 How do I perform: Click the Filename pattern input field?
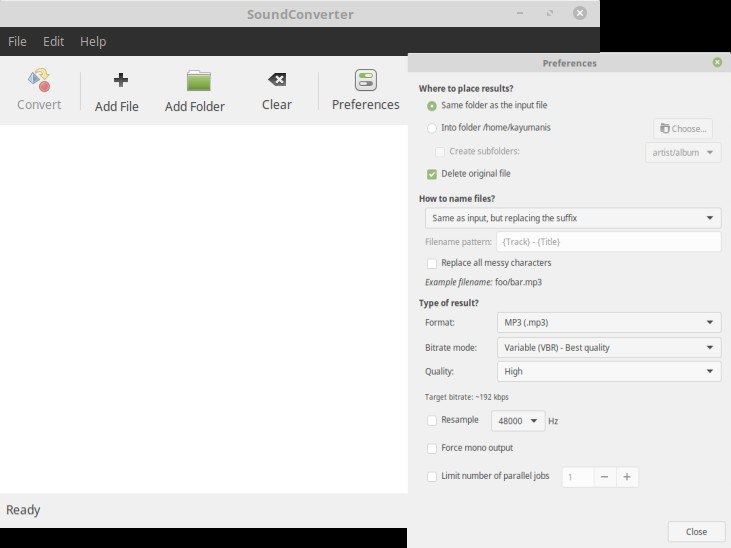click(609, 242)
